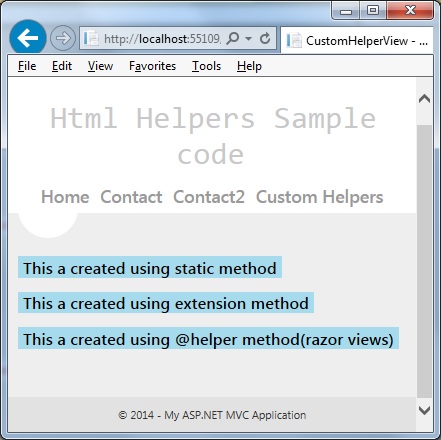Open the File menu

pyautogui.click(x=27, y=66)
